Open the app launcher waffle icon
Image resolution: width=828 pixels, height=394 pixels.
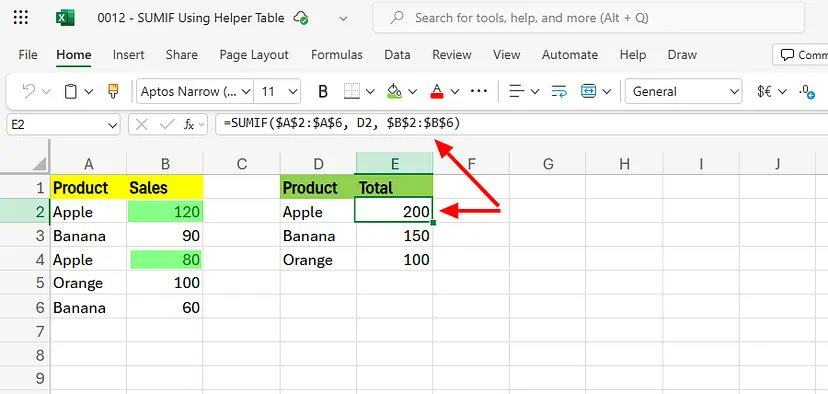coord(21,18)
